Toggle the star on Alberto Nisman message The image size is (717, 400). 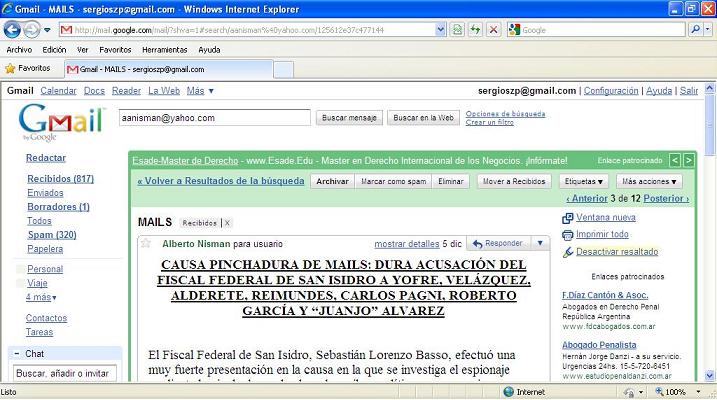[146, 243]
